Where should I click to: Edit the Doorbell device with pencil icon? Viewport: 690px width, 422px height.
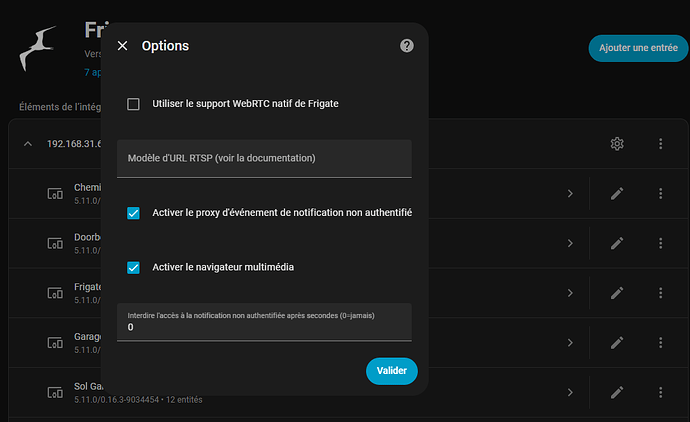point(617,243)
